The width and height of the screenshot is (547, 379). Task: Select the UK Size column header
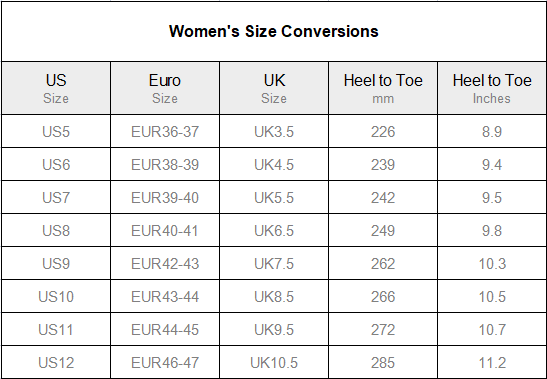pyautogui.click(x=274, y=88)
